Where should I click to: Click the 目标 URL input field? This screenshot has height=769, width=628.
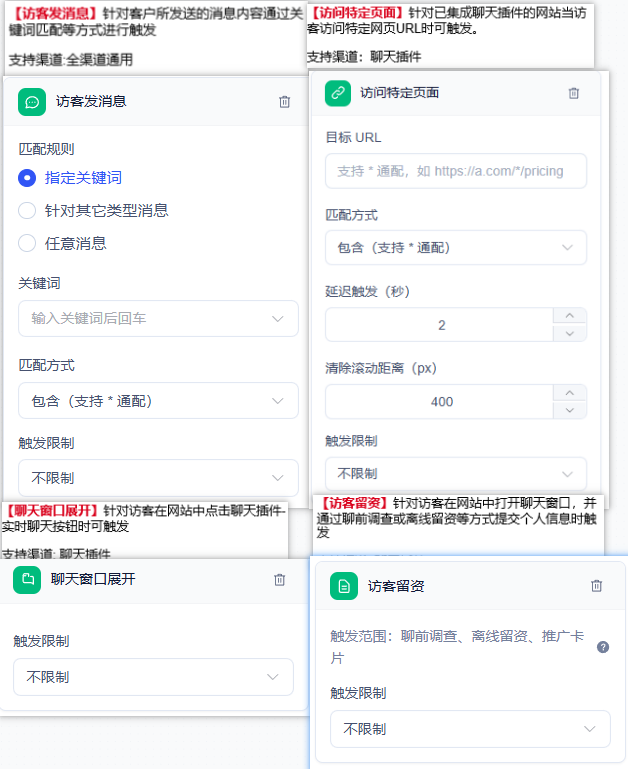point(456,171)
